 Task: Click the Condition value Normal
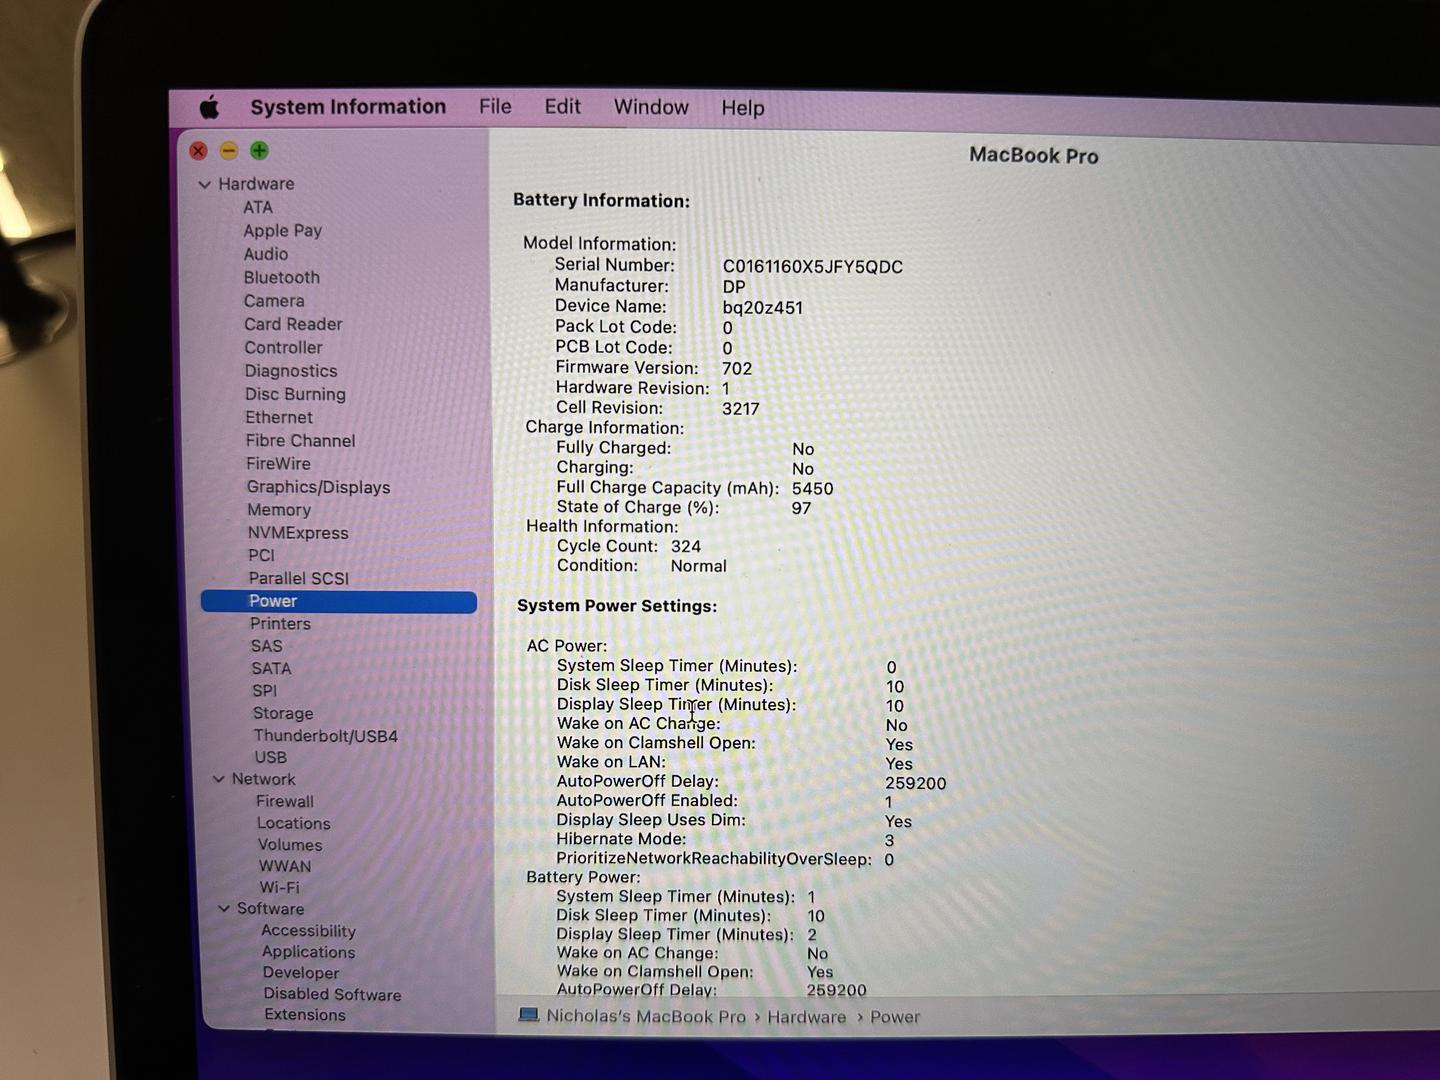pos(698,566)
